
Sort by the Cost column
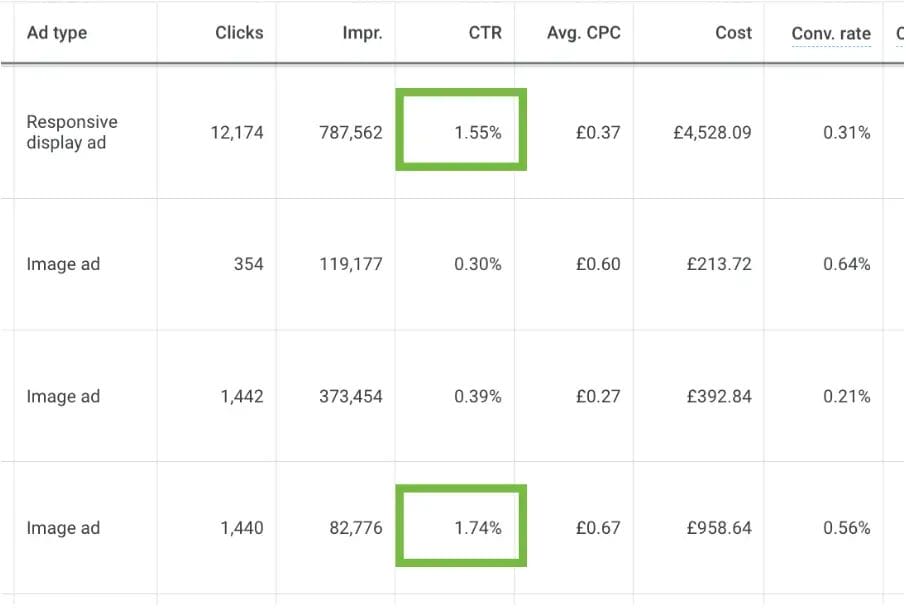[x=733, y=32]
